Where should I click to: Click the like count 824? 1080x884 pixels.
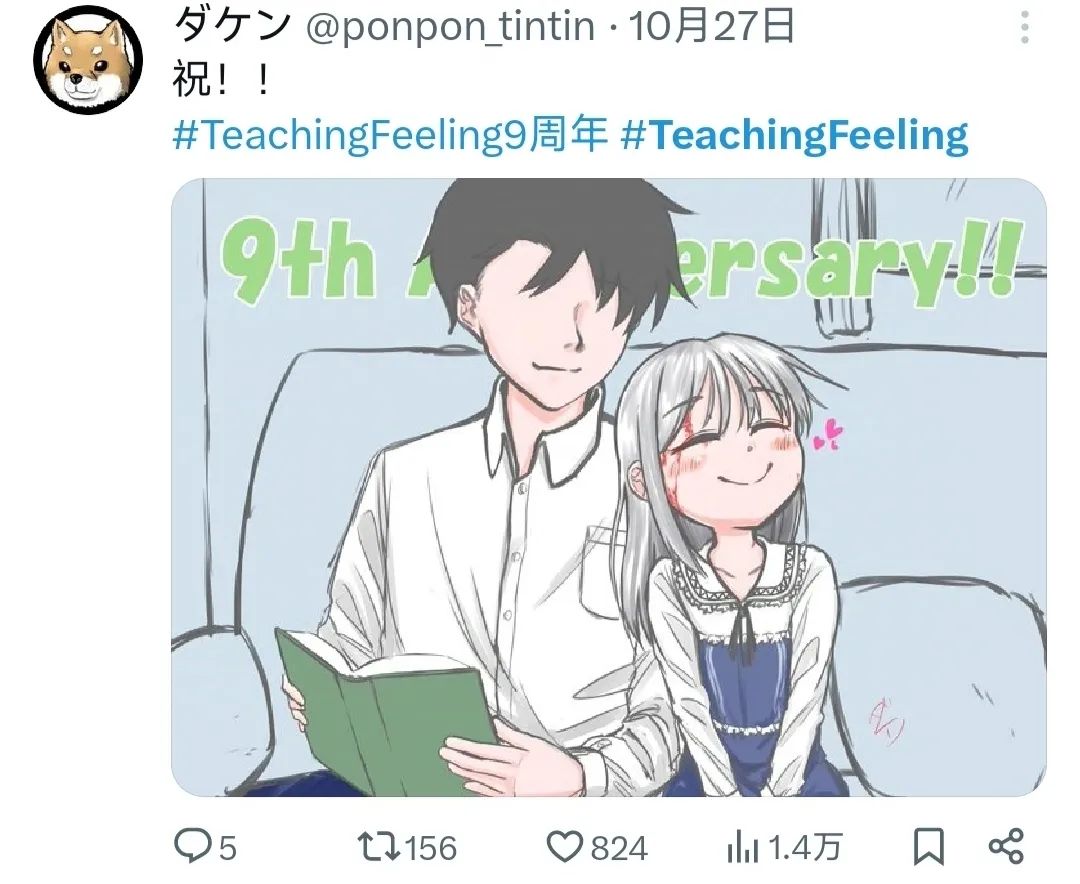point(619,848)
